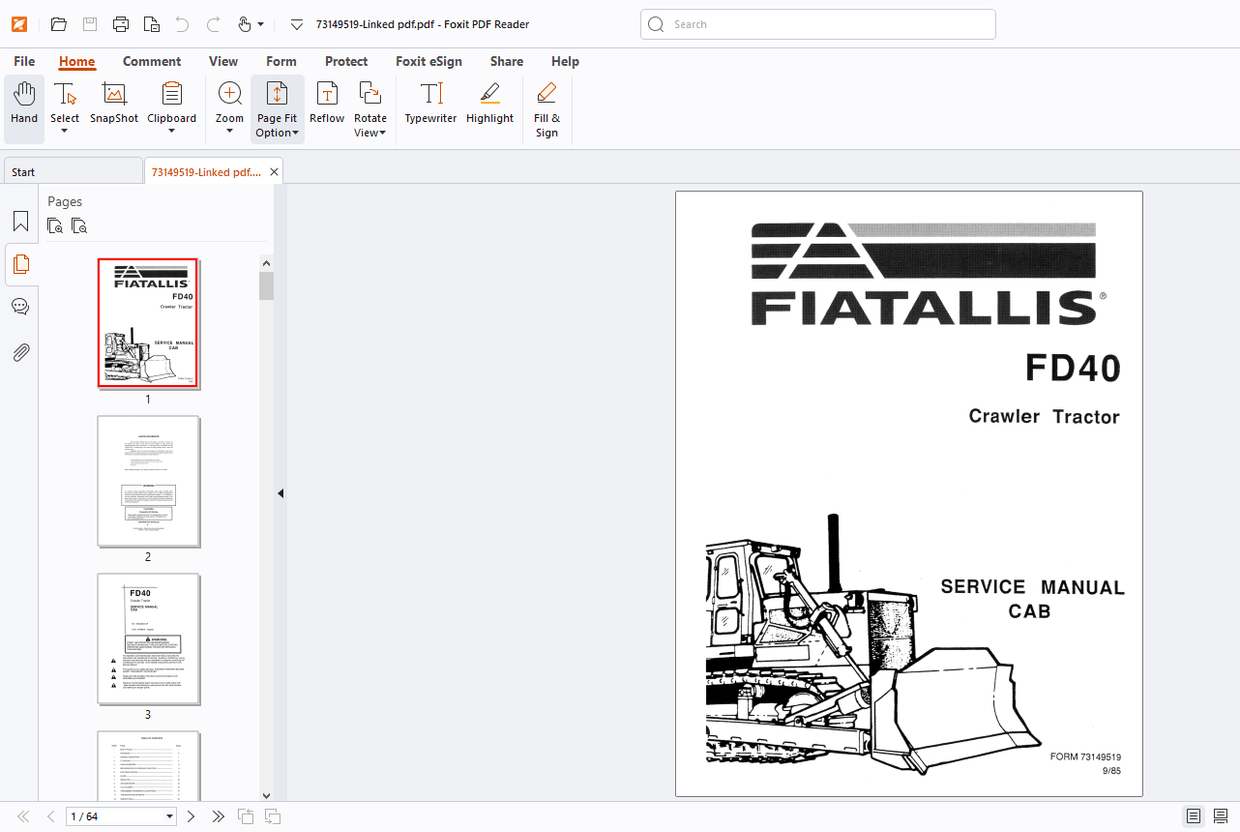Collapse the Pages navigation panel

coord(280,493)
